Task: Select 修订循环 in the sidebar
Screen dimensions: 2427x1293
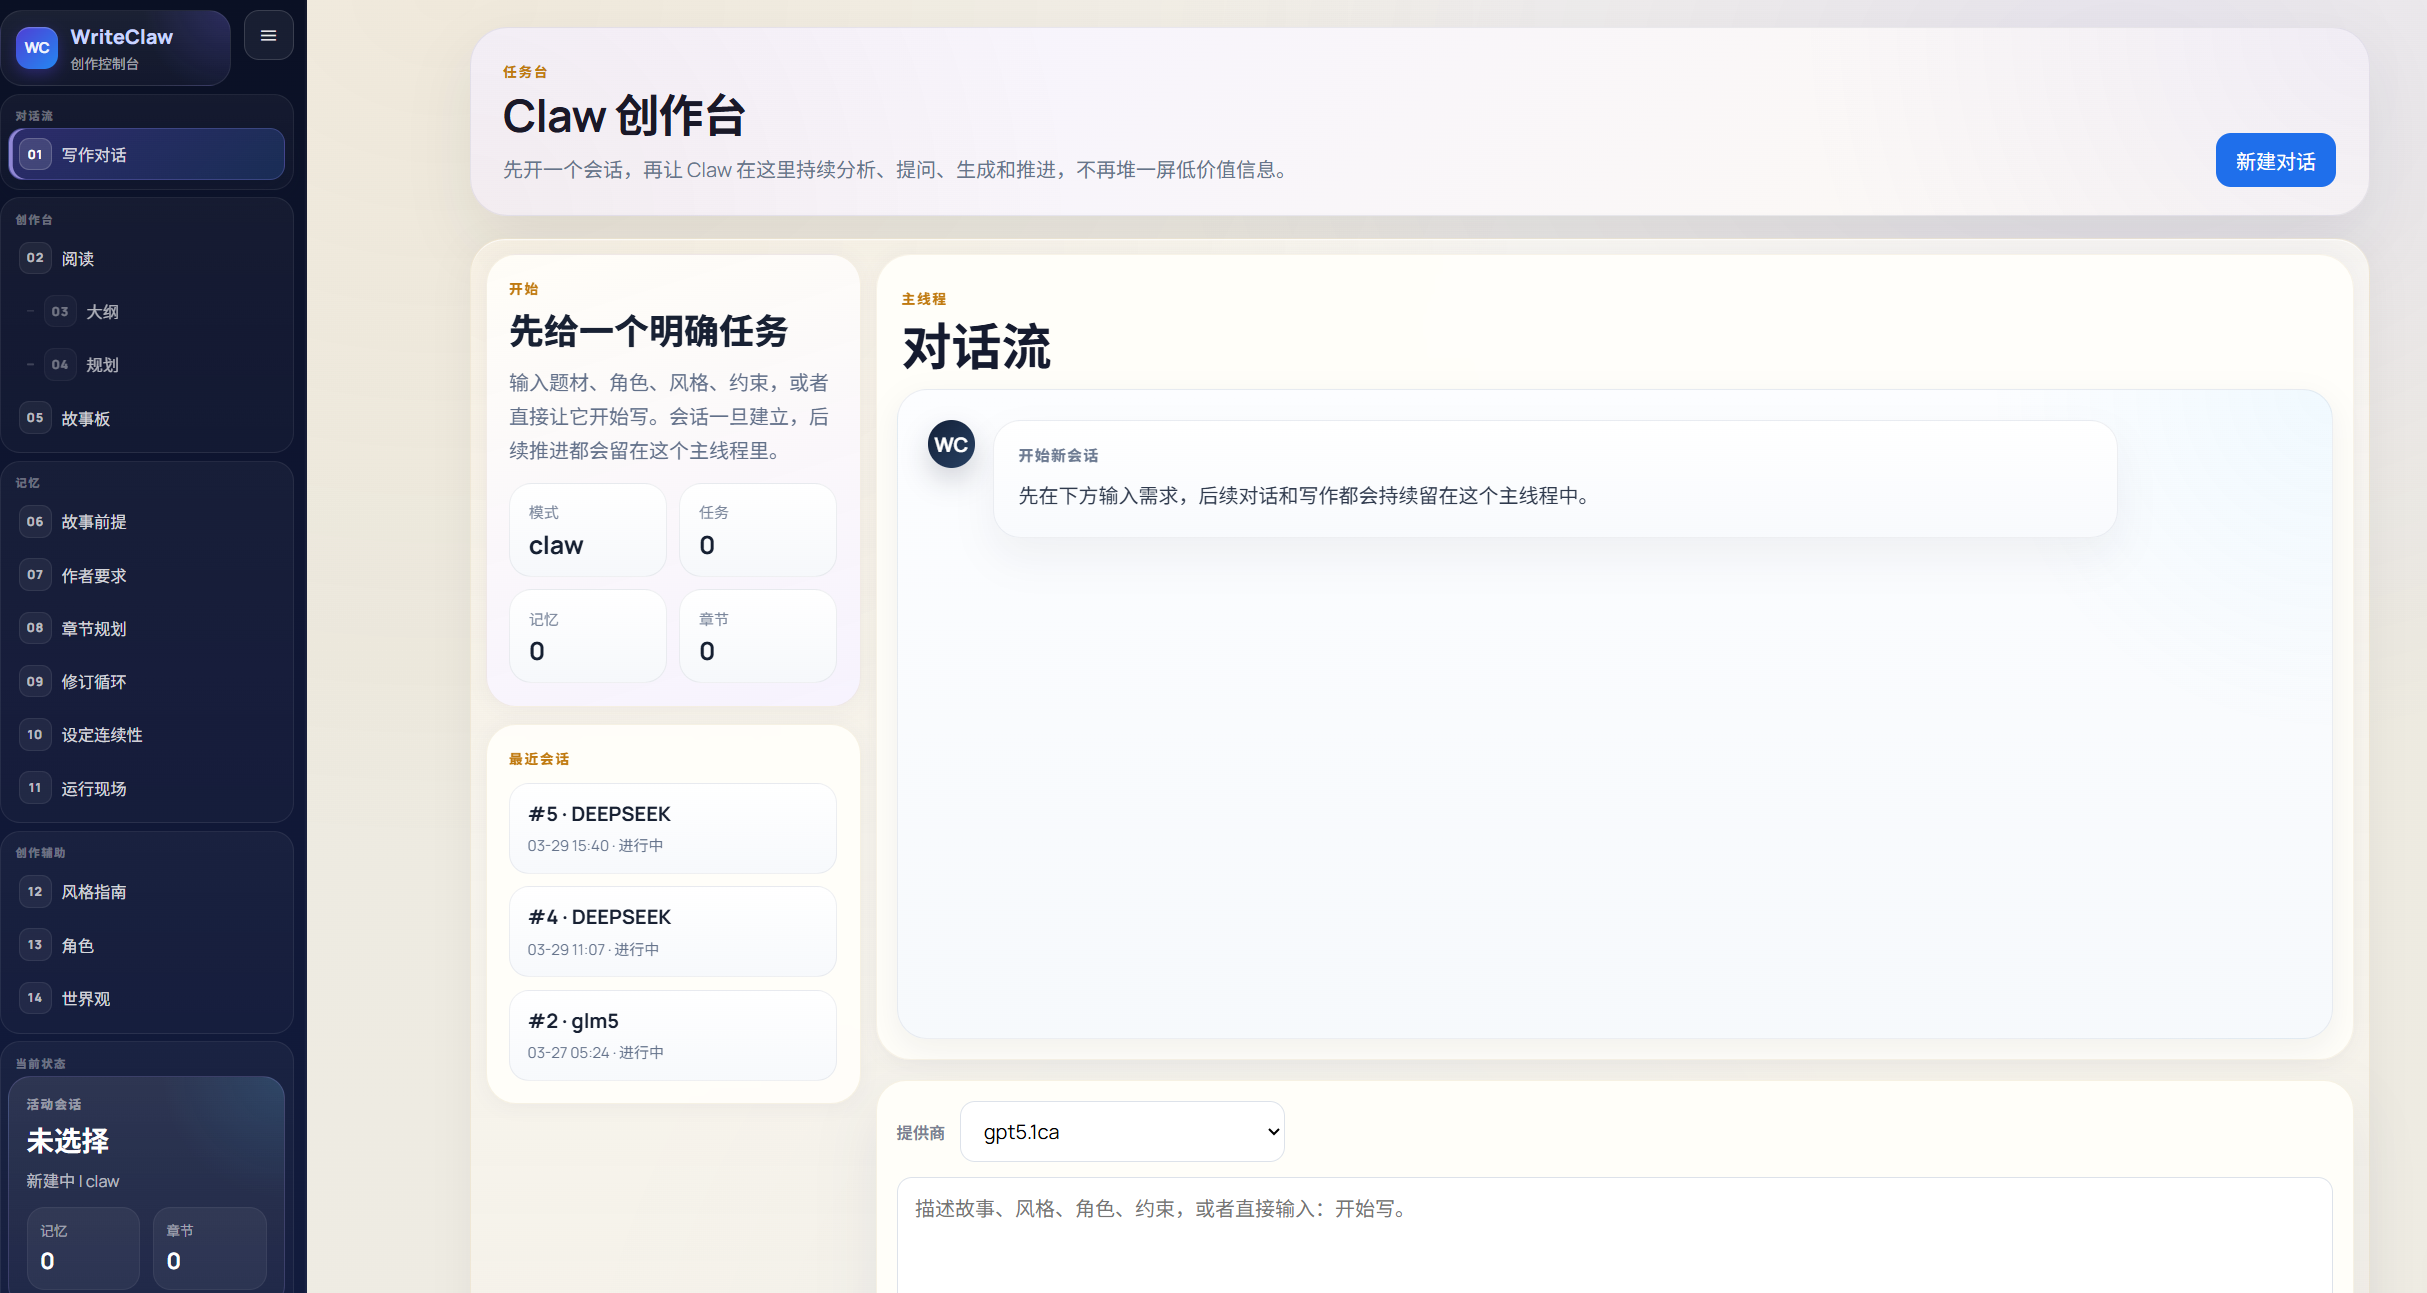Action: pyautogui.click(x=147, y=681)
